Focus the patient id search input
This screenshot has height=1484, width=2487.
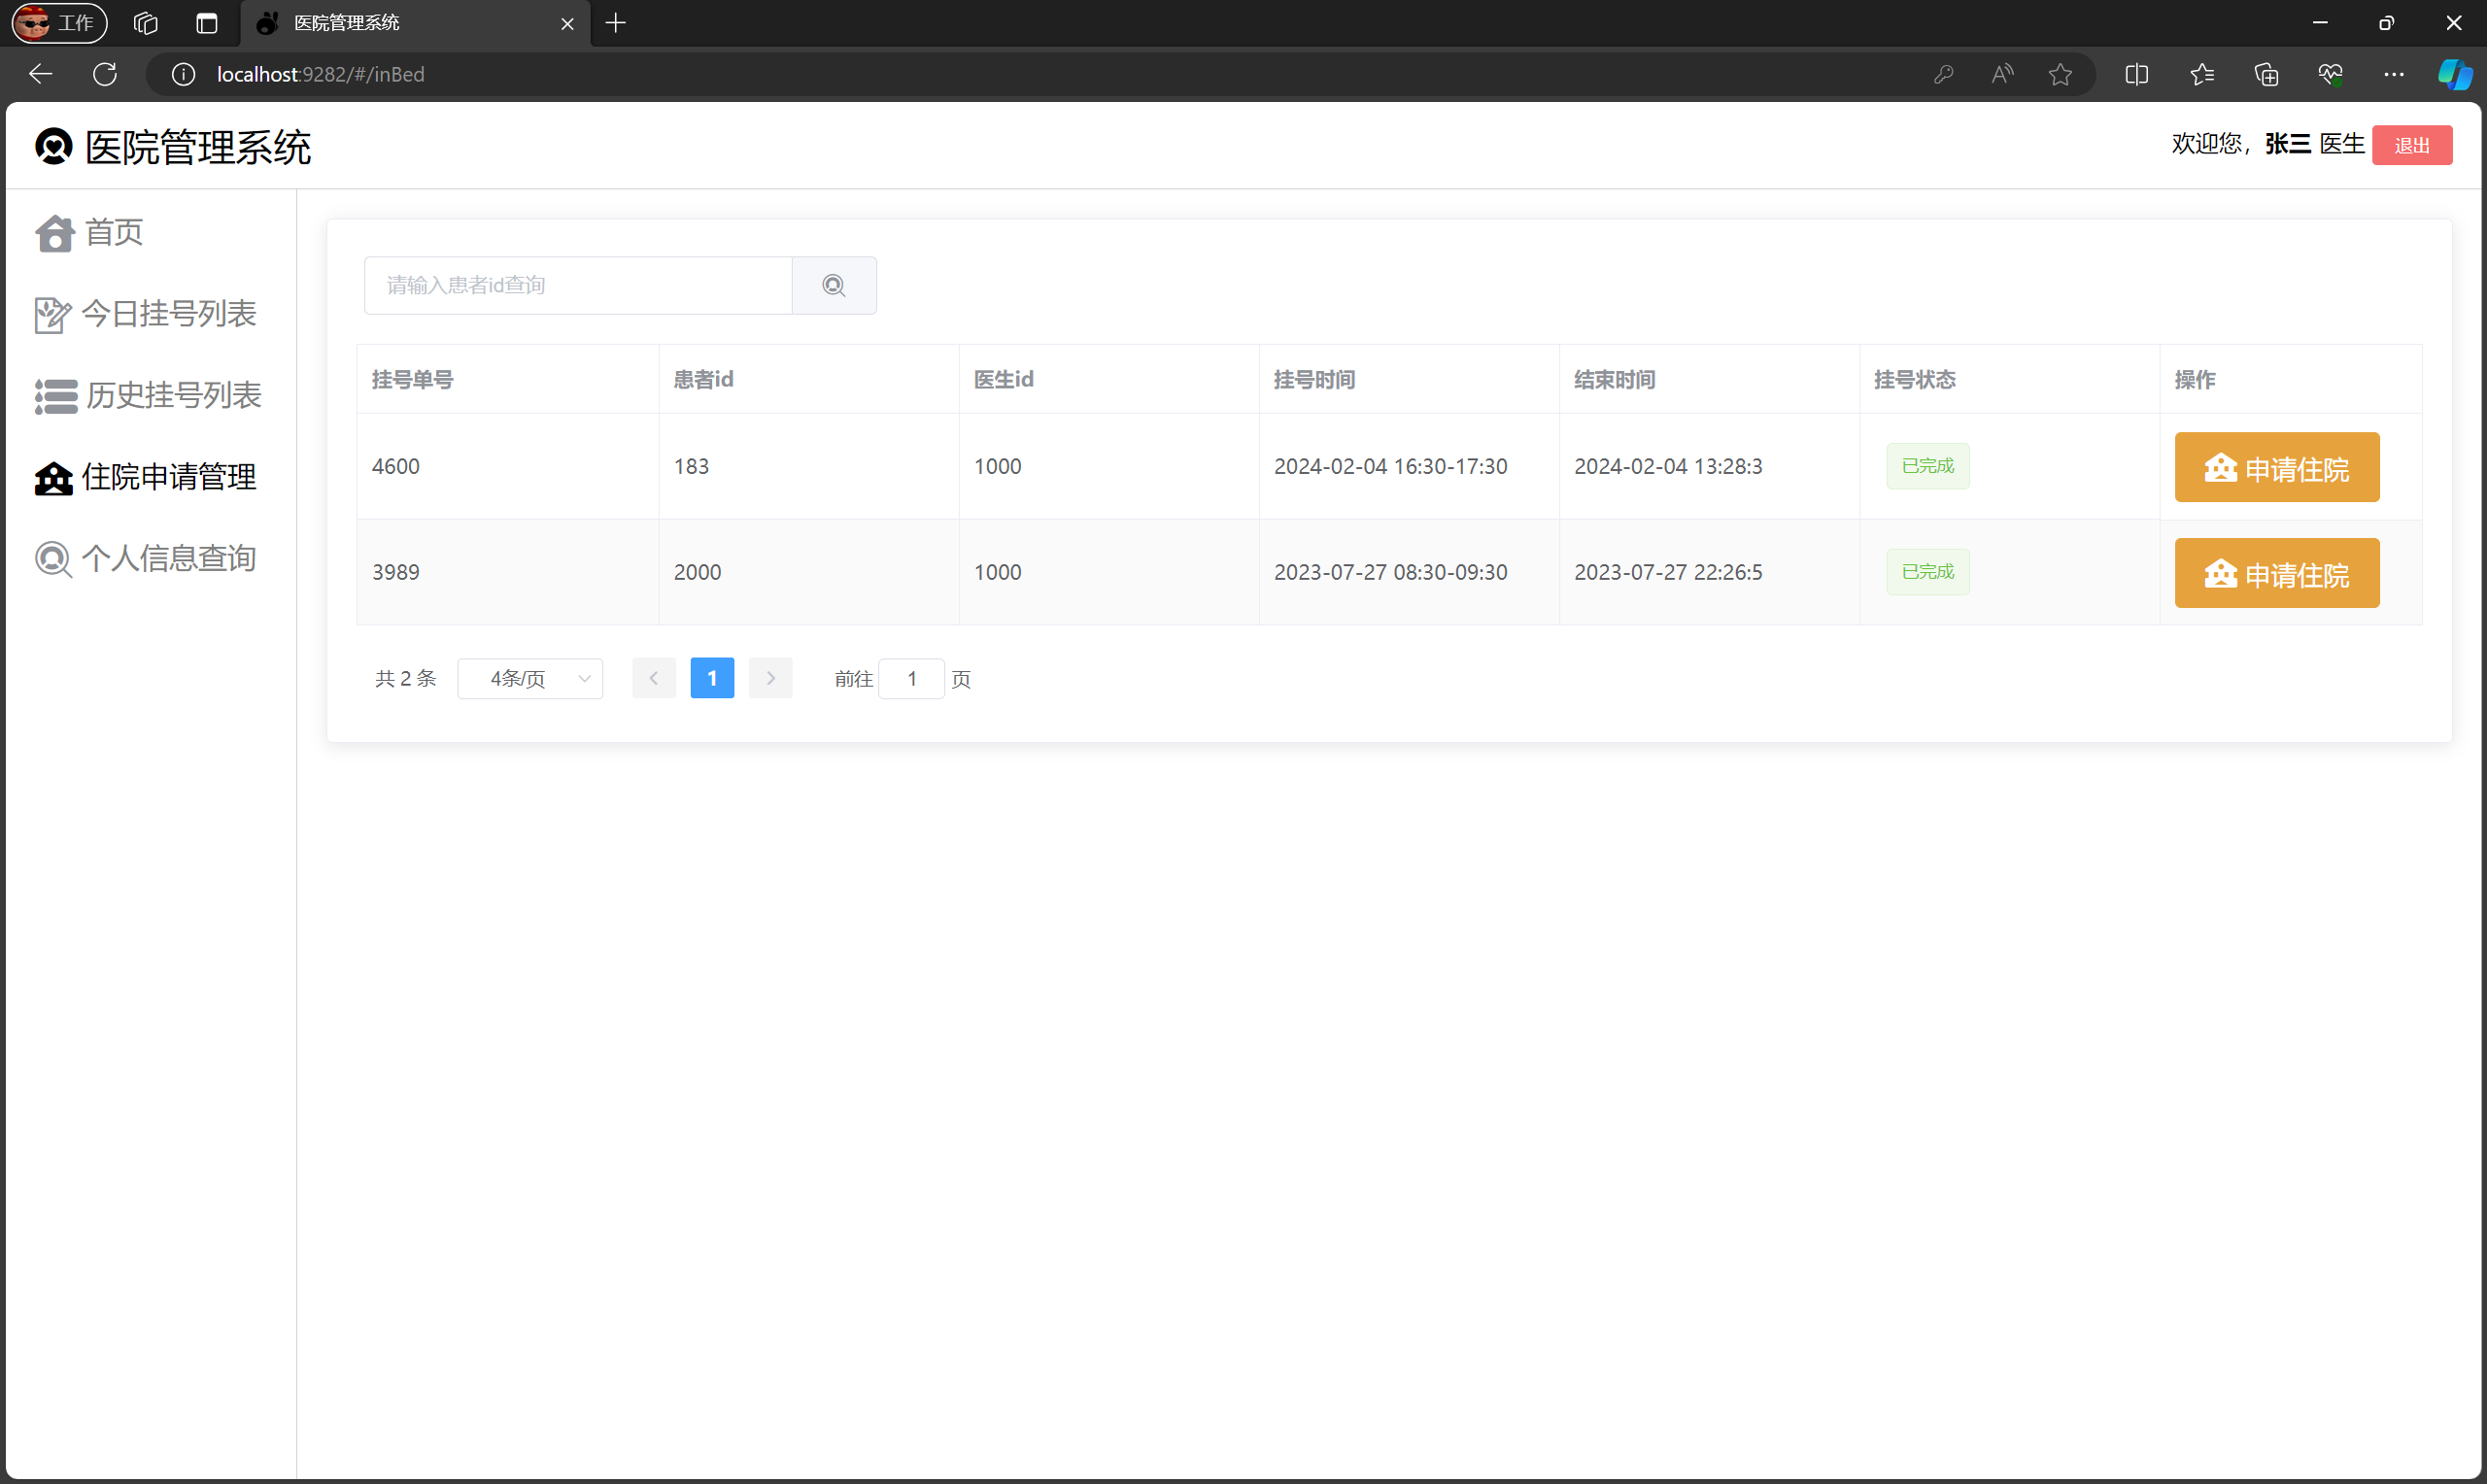point(578,286)
